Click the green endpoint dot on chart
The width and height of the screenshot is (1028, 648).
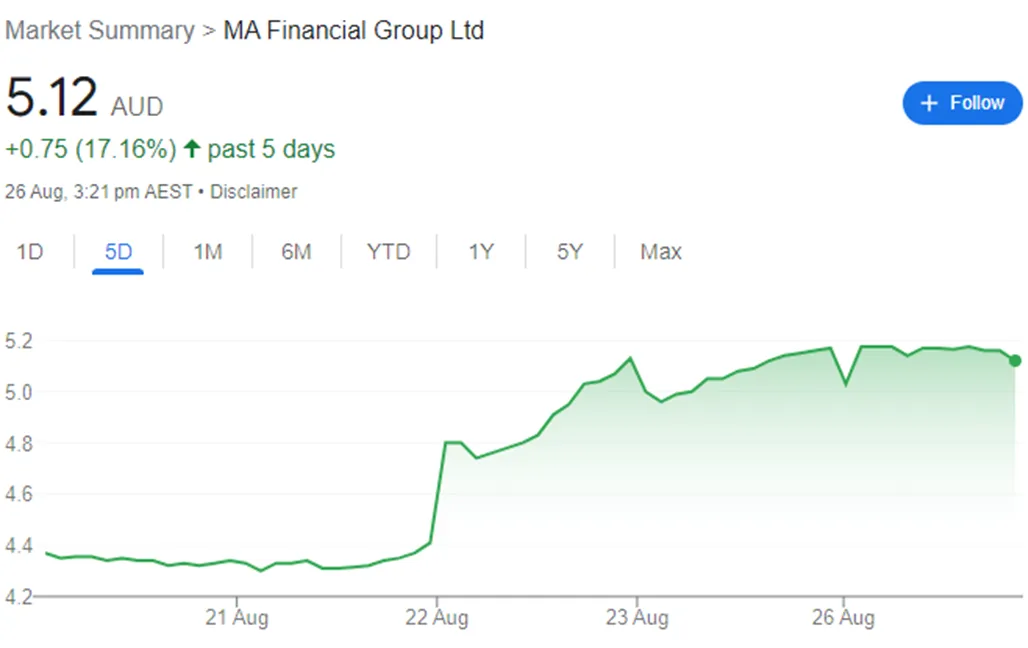point(1015,360)
